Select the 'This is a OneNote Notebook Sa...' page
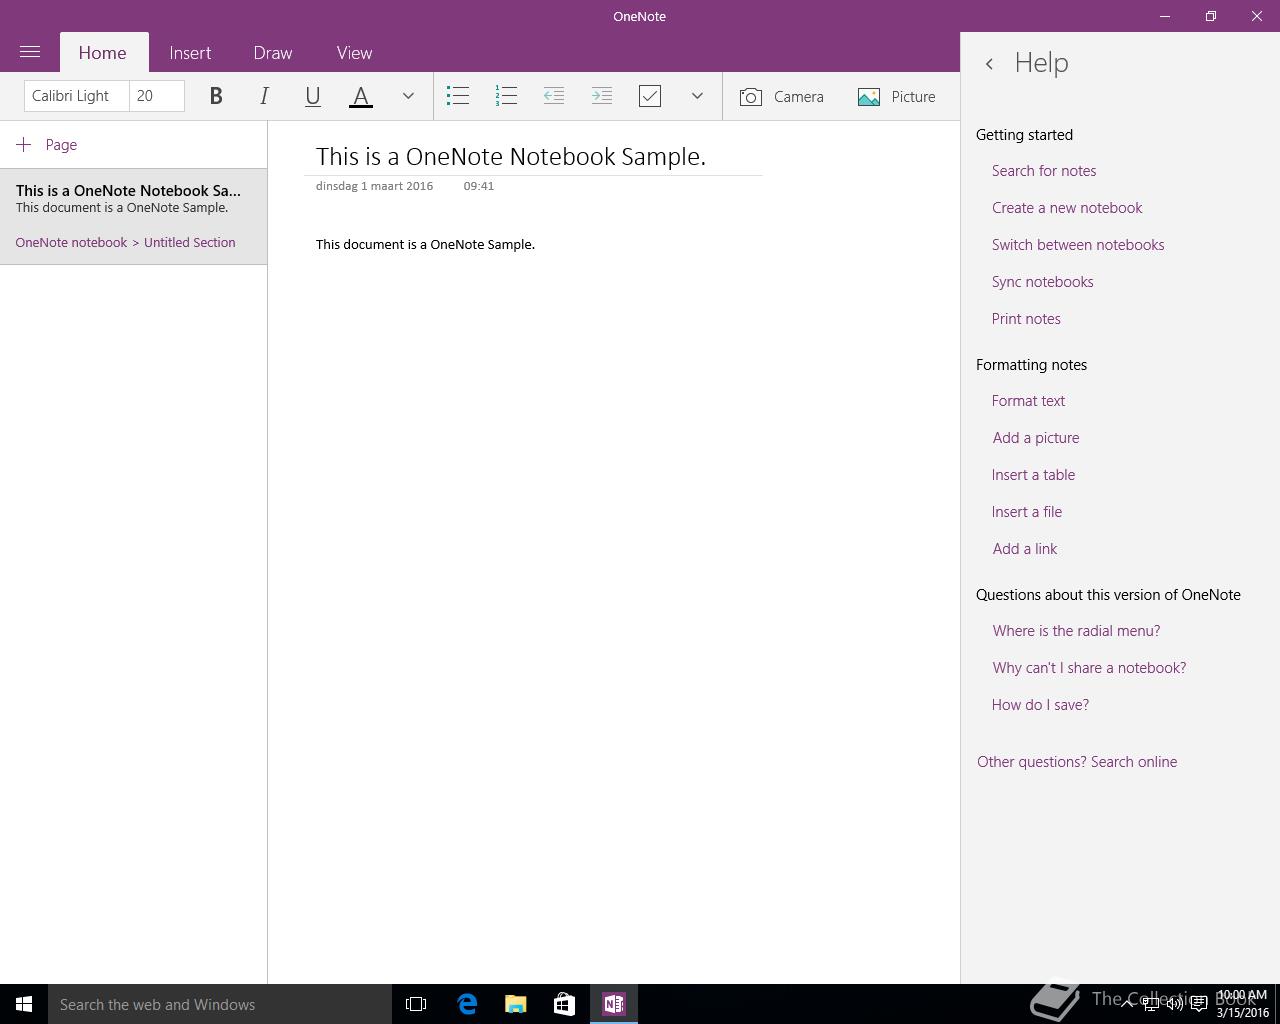 (133, 216)
